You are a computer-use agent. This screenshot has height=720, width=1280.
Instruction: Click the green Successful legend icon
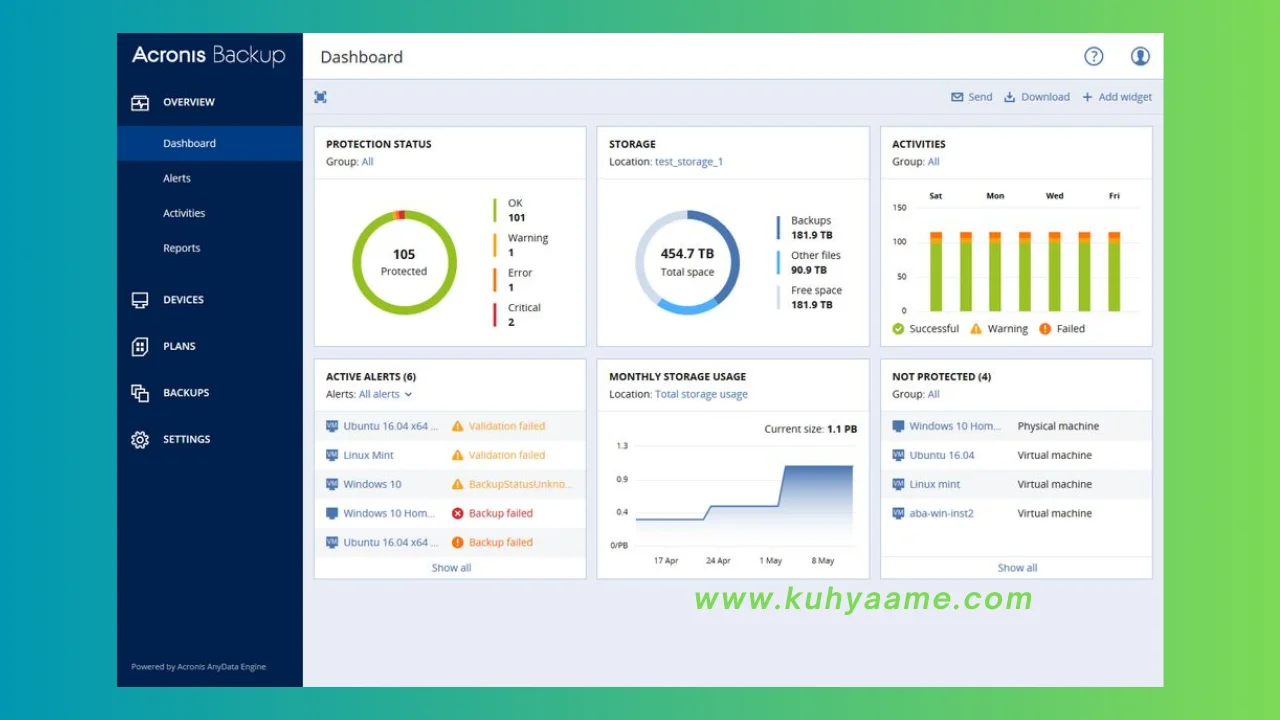pyautogui.click(x=898, y=328)
